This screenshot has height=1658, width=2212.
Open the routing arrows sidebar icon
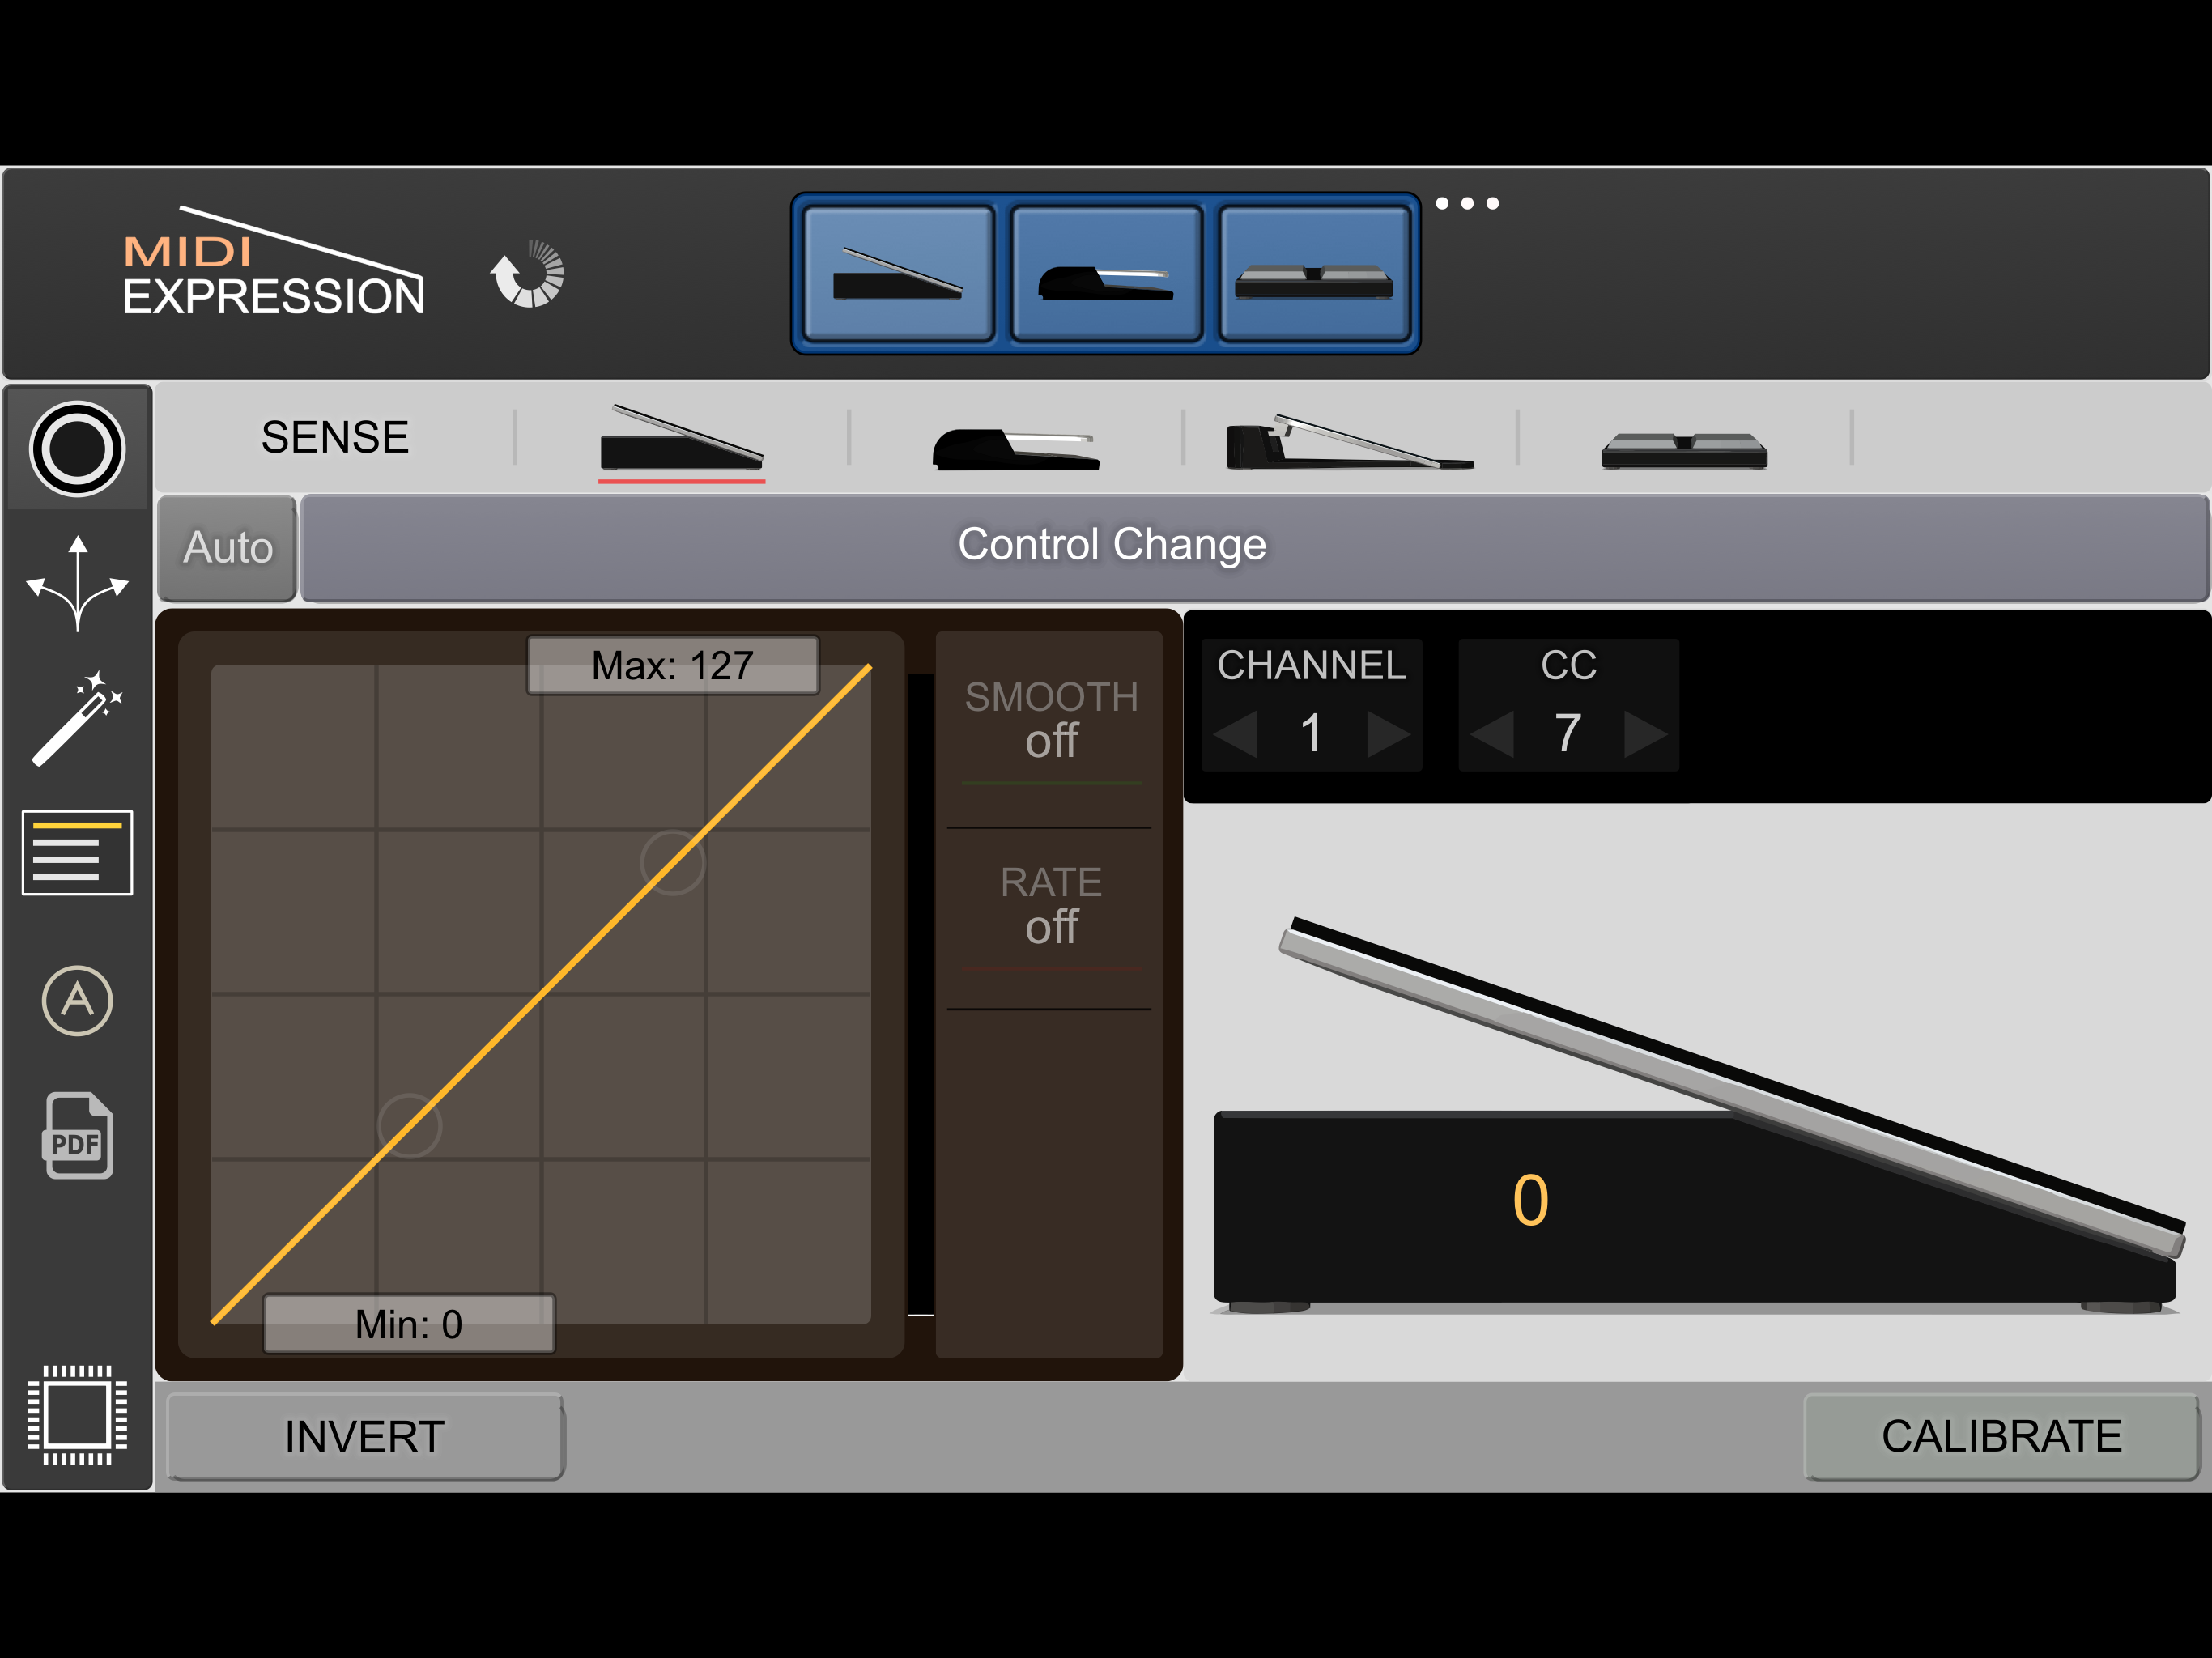click(77, 584)
